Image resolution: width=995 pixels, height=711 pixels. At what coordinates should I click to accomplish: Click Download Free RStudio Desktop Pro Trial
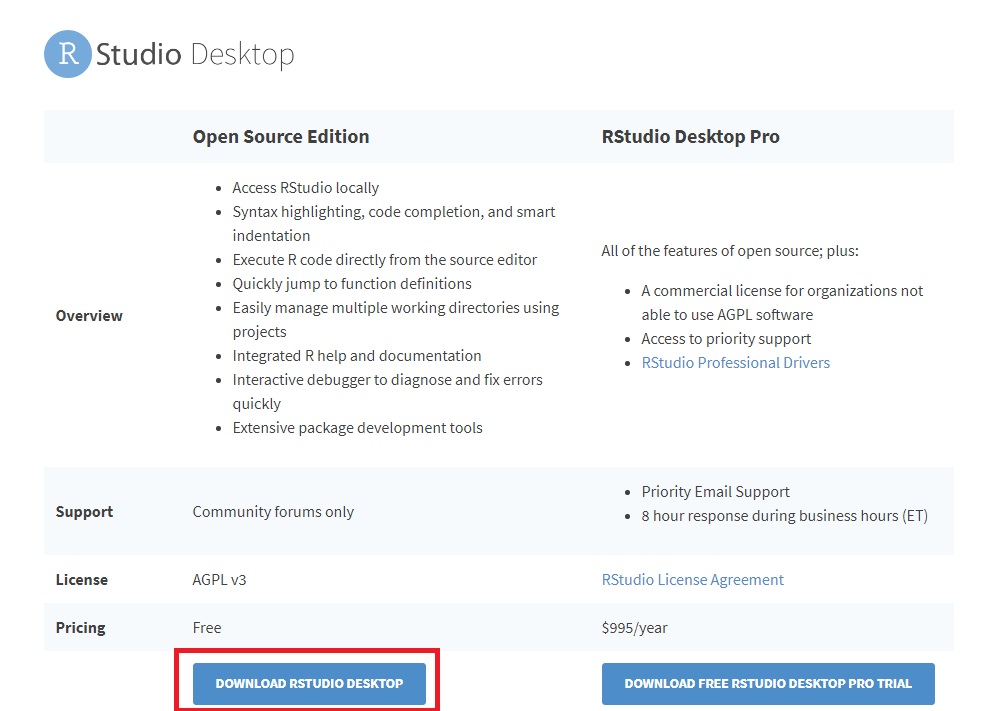click(x=768, y=684)
